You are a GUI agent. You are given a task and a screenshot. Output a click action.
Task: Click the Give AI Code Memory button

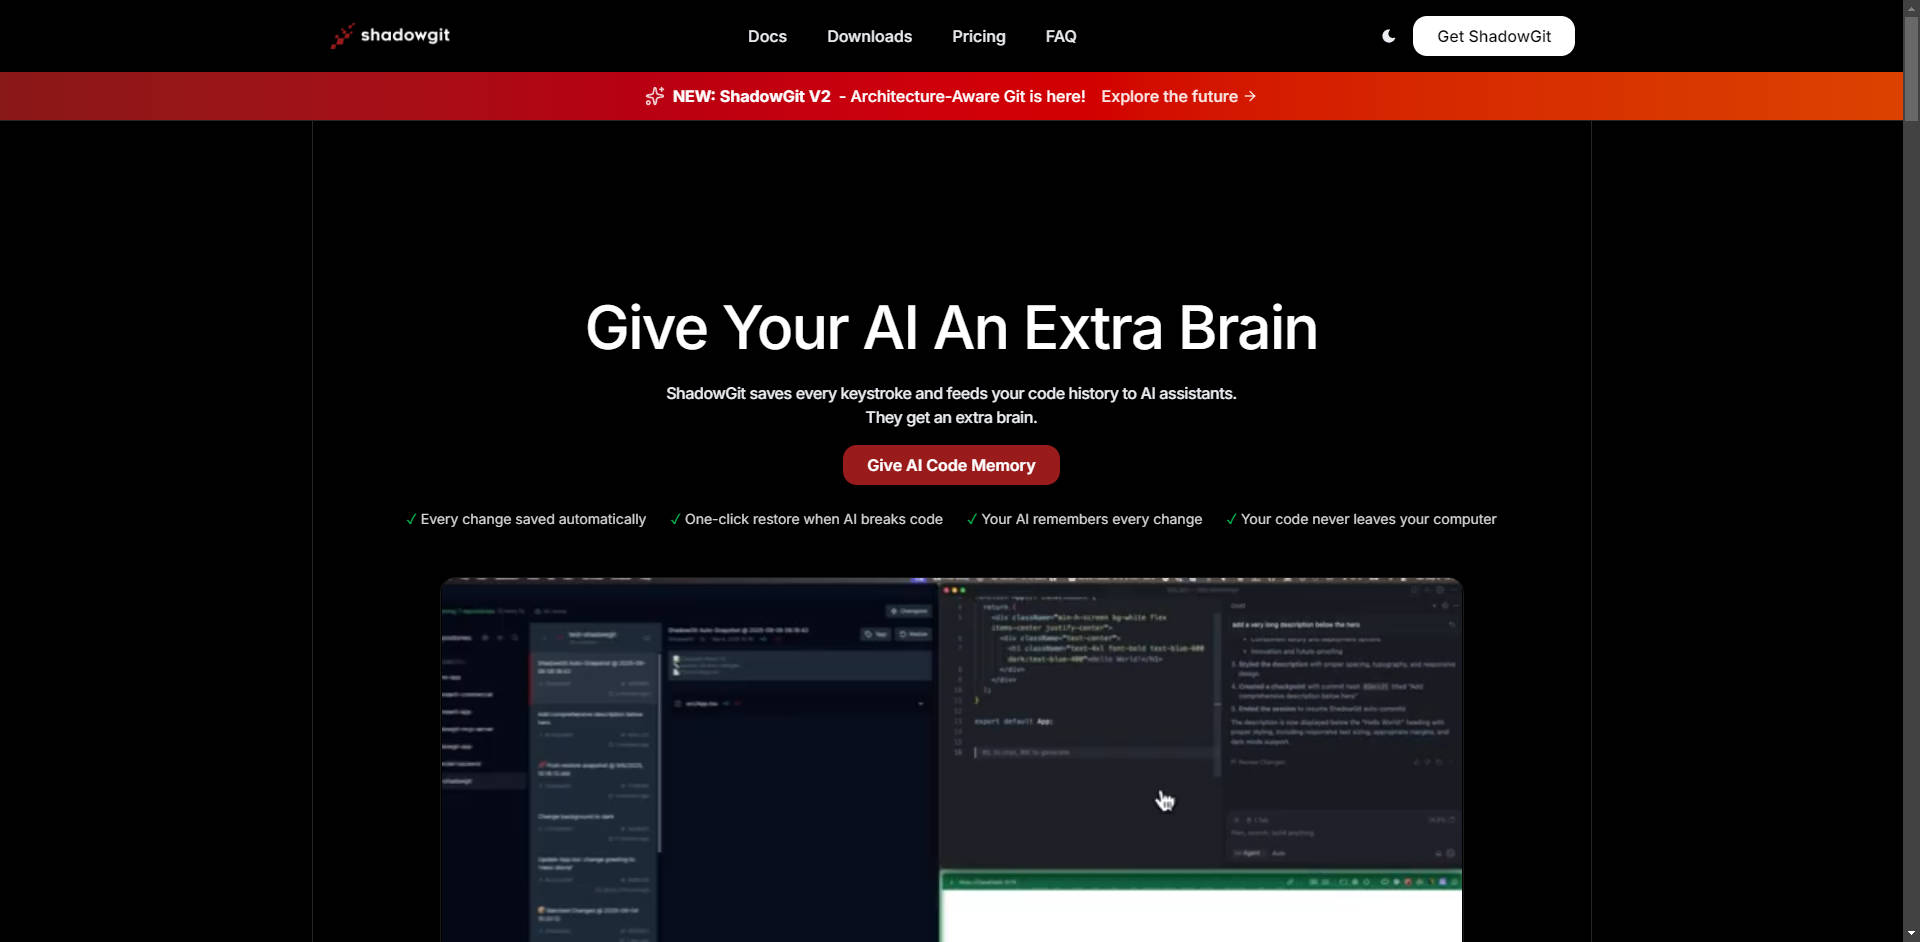950,465
